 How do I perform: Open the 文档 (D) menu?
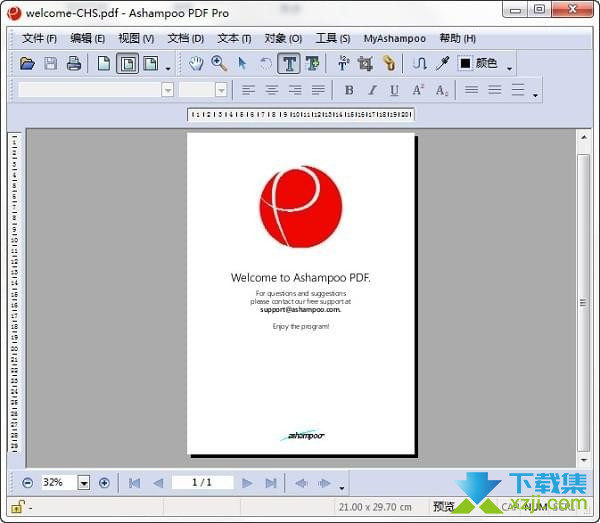[x=186, y=38]
